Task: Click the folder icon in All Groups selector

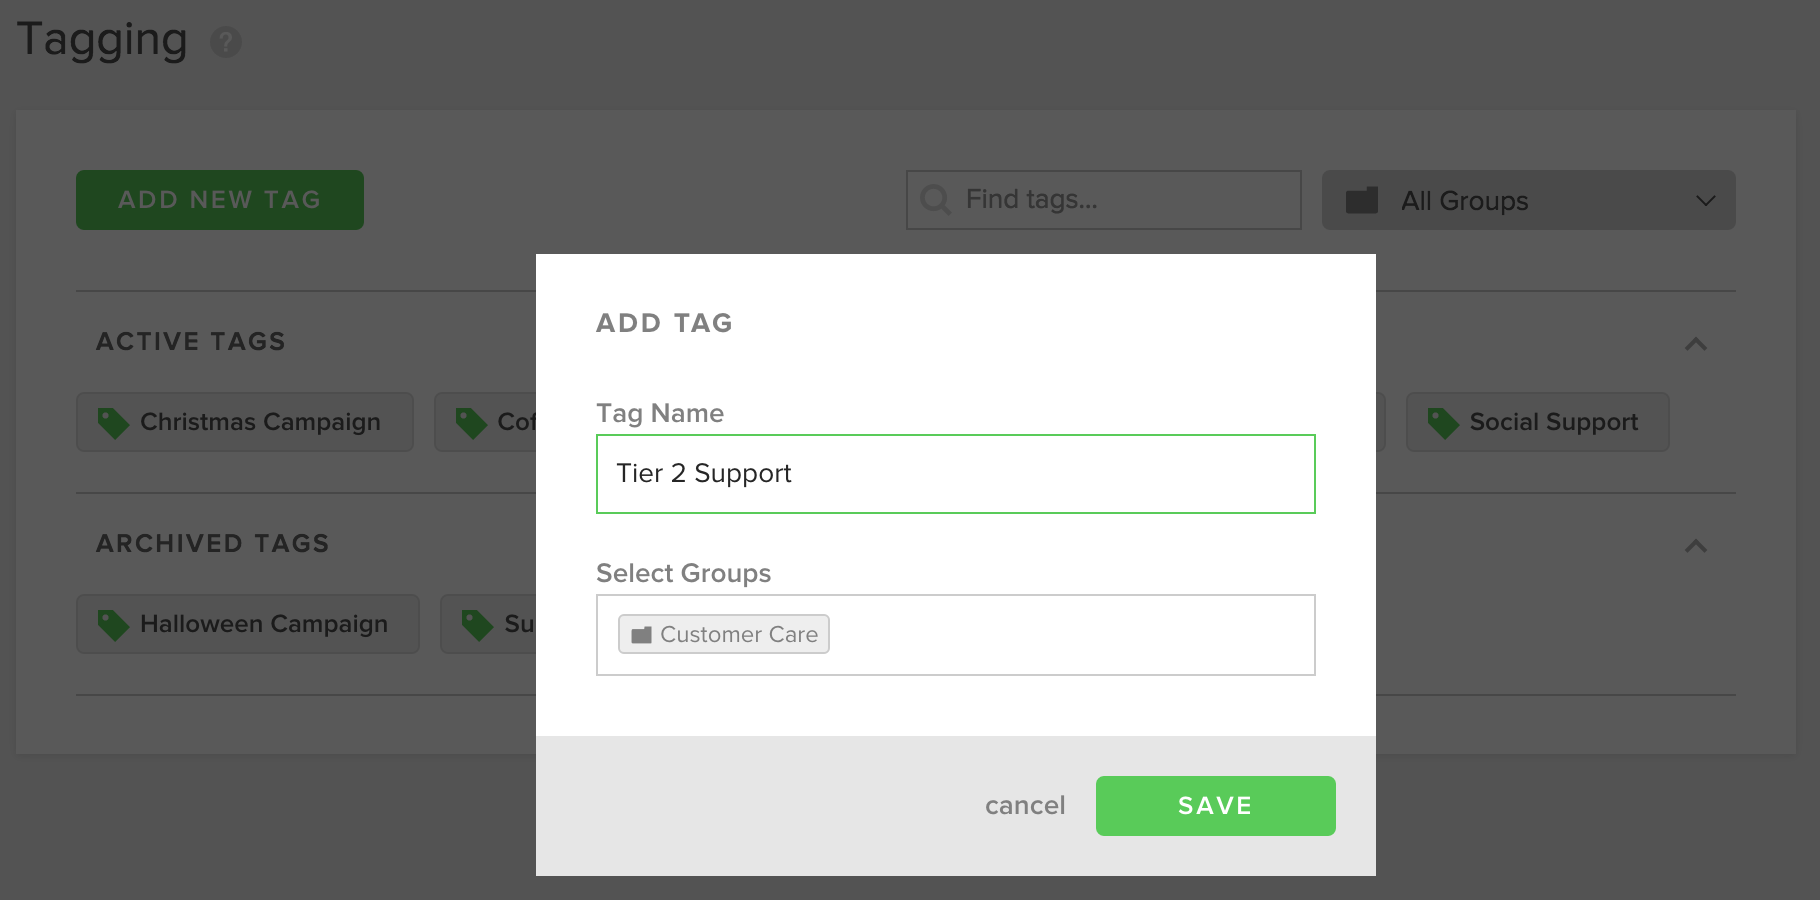Action: (1361, 200)
